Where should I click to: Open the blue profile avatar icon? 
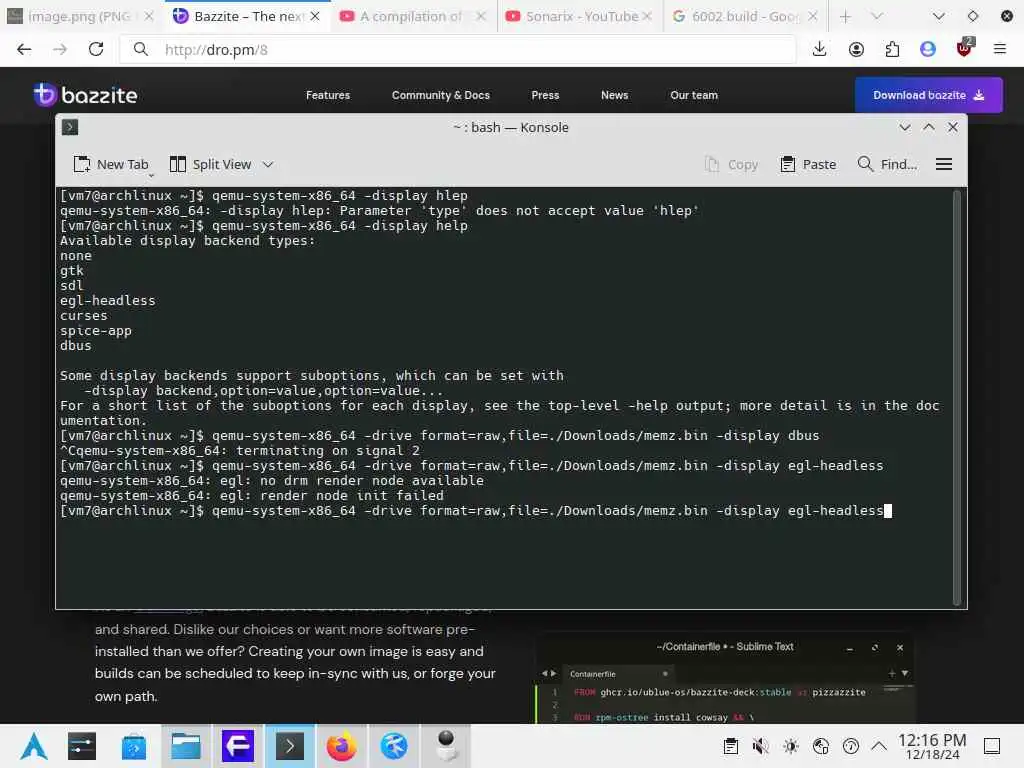point(928,49)
